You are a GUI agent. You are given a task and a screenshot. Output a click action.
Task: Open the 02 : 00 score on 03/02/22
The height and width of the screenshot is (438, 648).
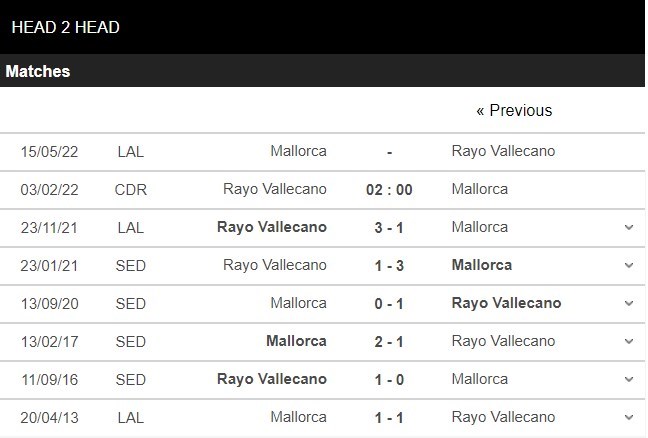coord(389,190)
